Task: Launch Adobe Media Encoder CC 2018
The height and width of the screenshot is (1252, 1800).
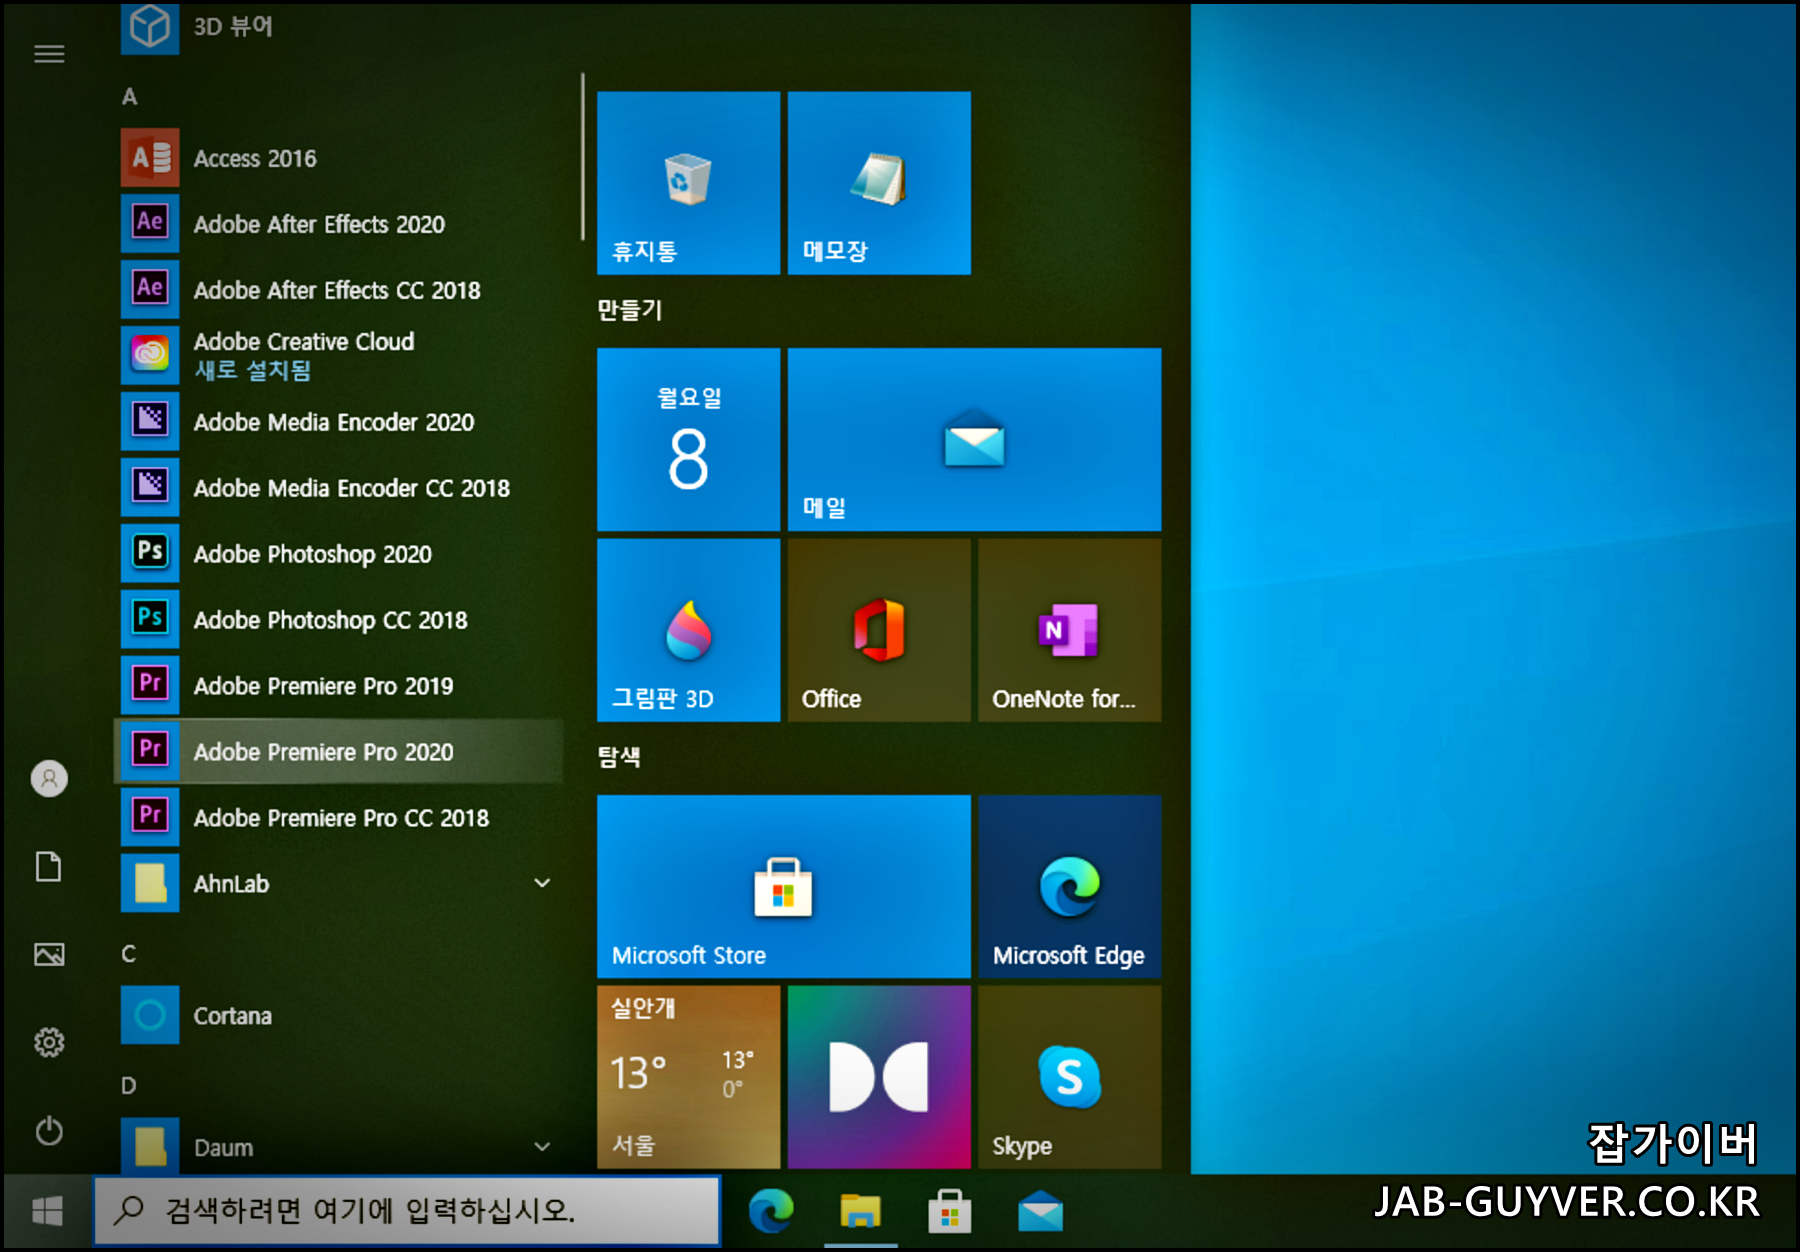Action: coord(338,488)
